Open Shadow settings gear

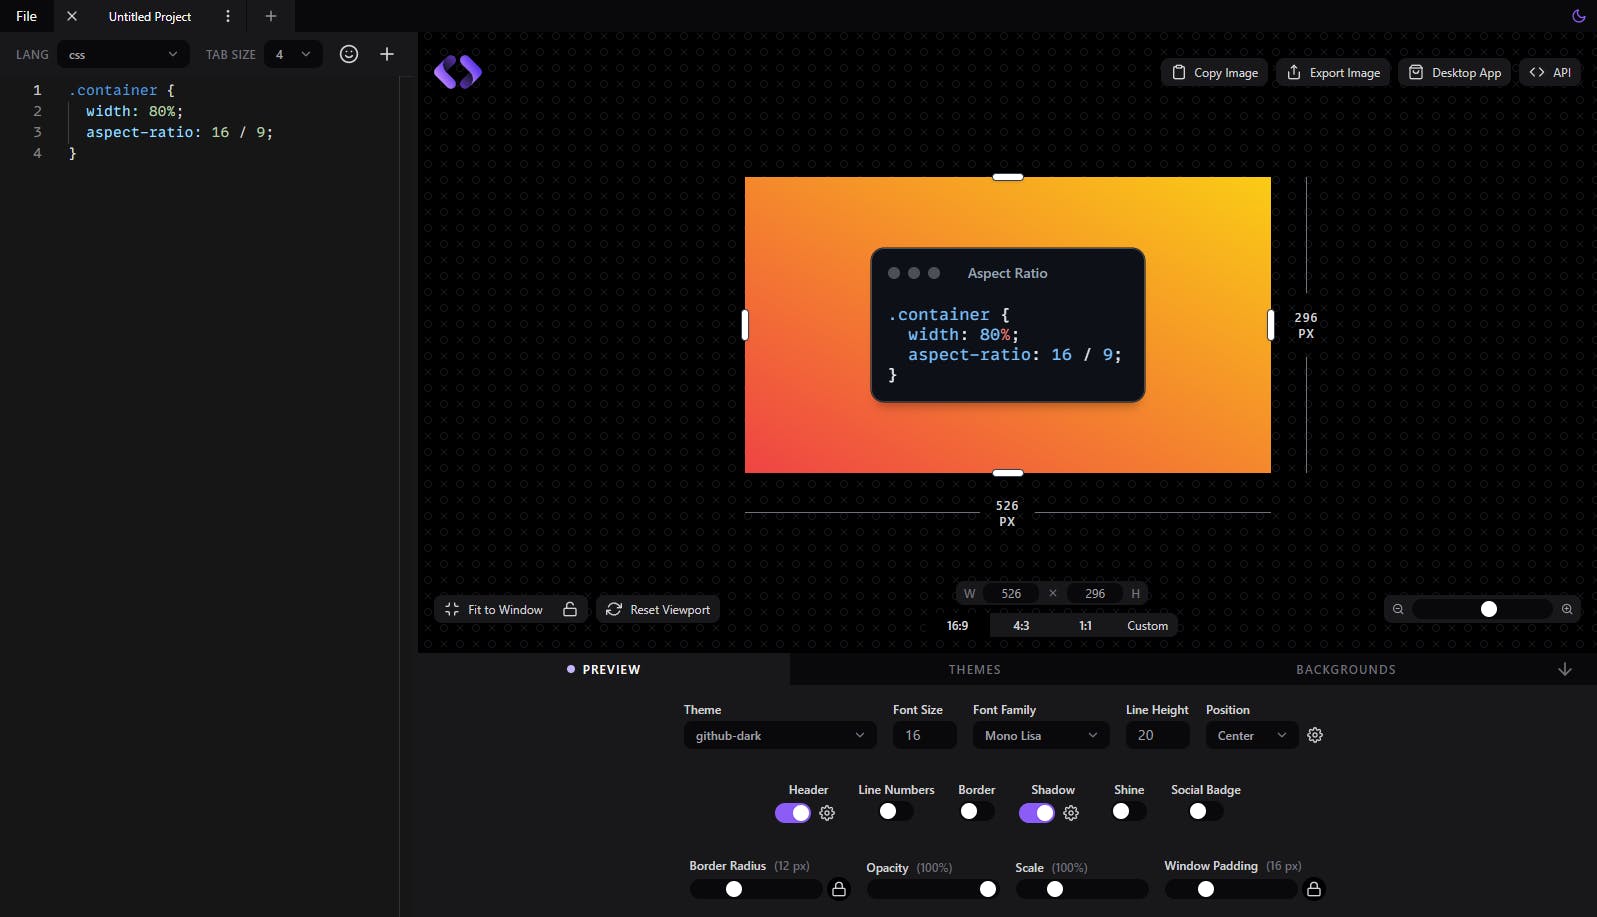[x=1071, y=813]
